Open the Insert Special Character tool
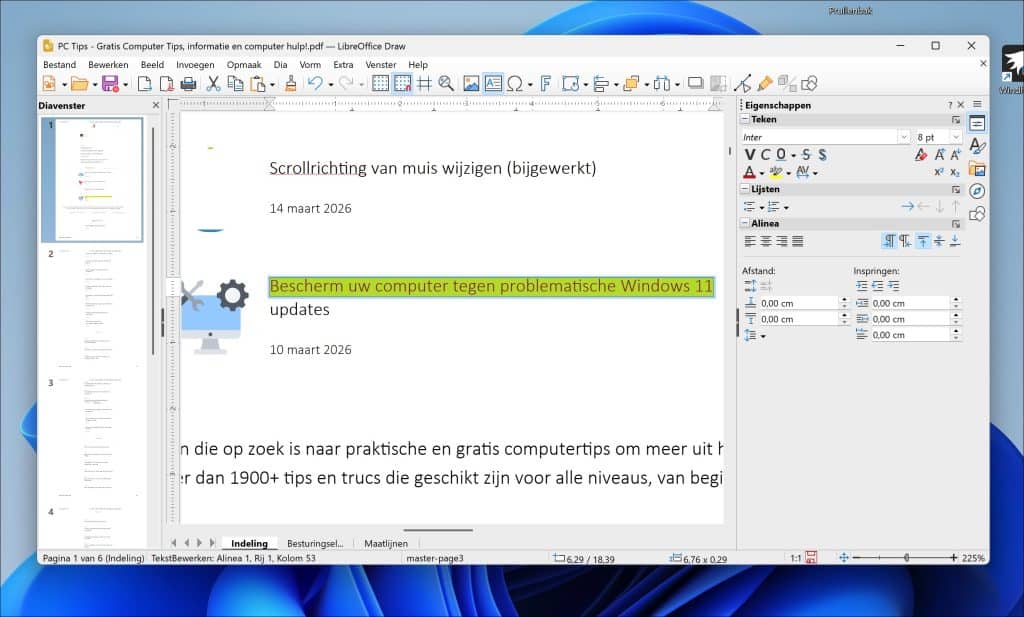 pos(516,83)
